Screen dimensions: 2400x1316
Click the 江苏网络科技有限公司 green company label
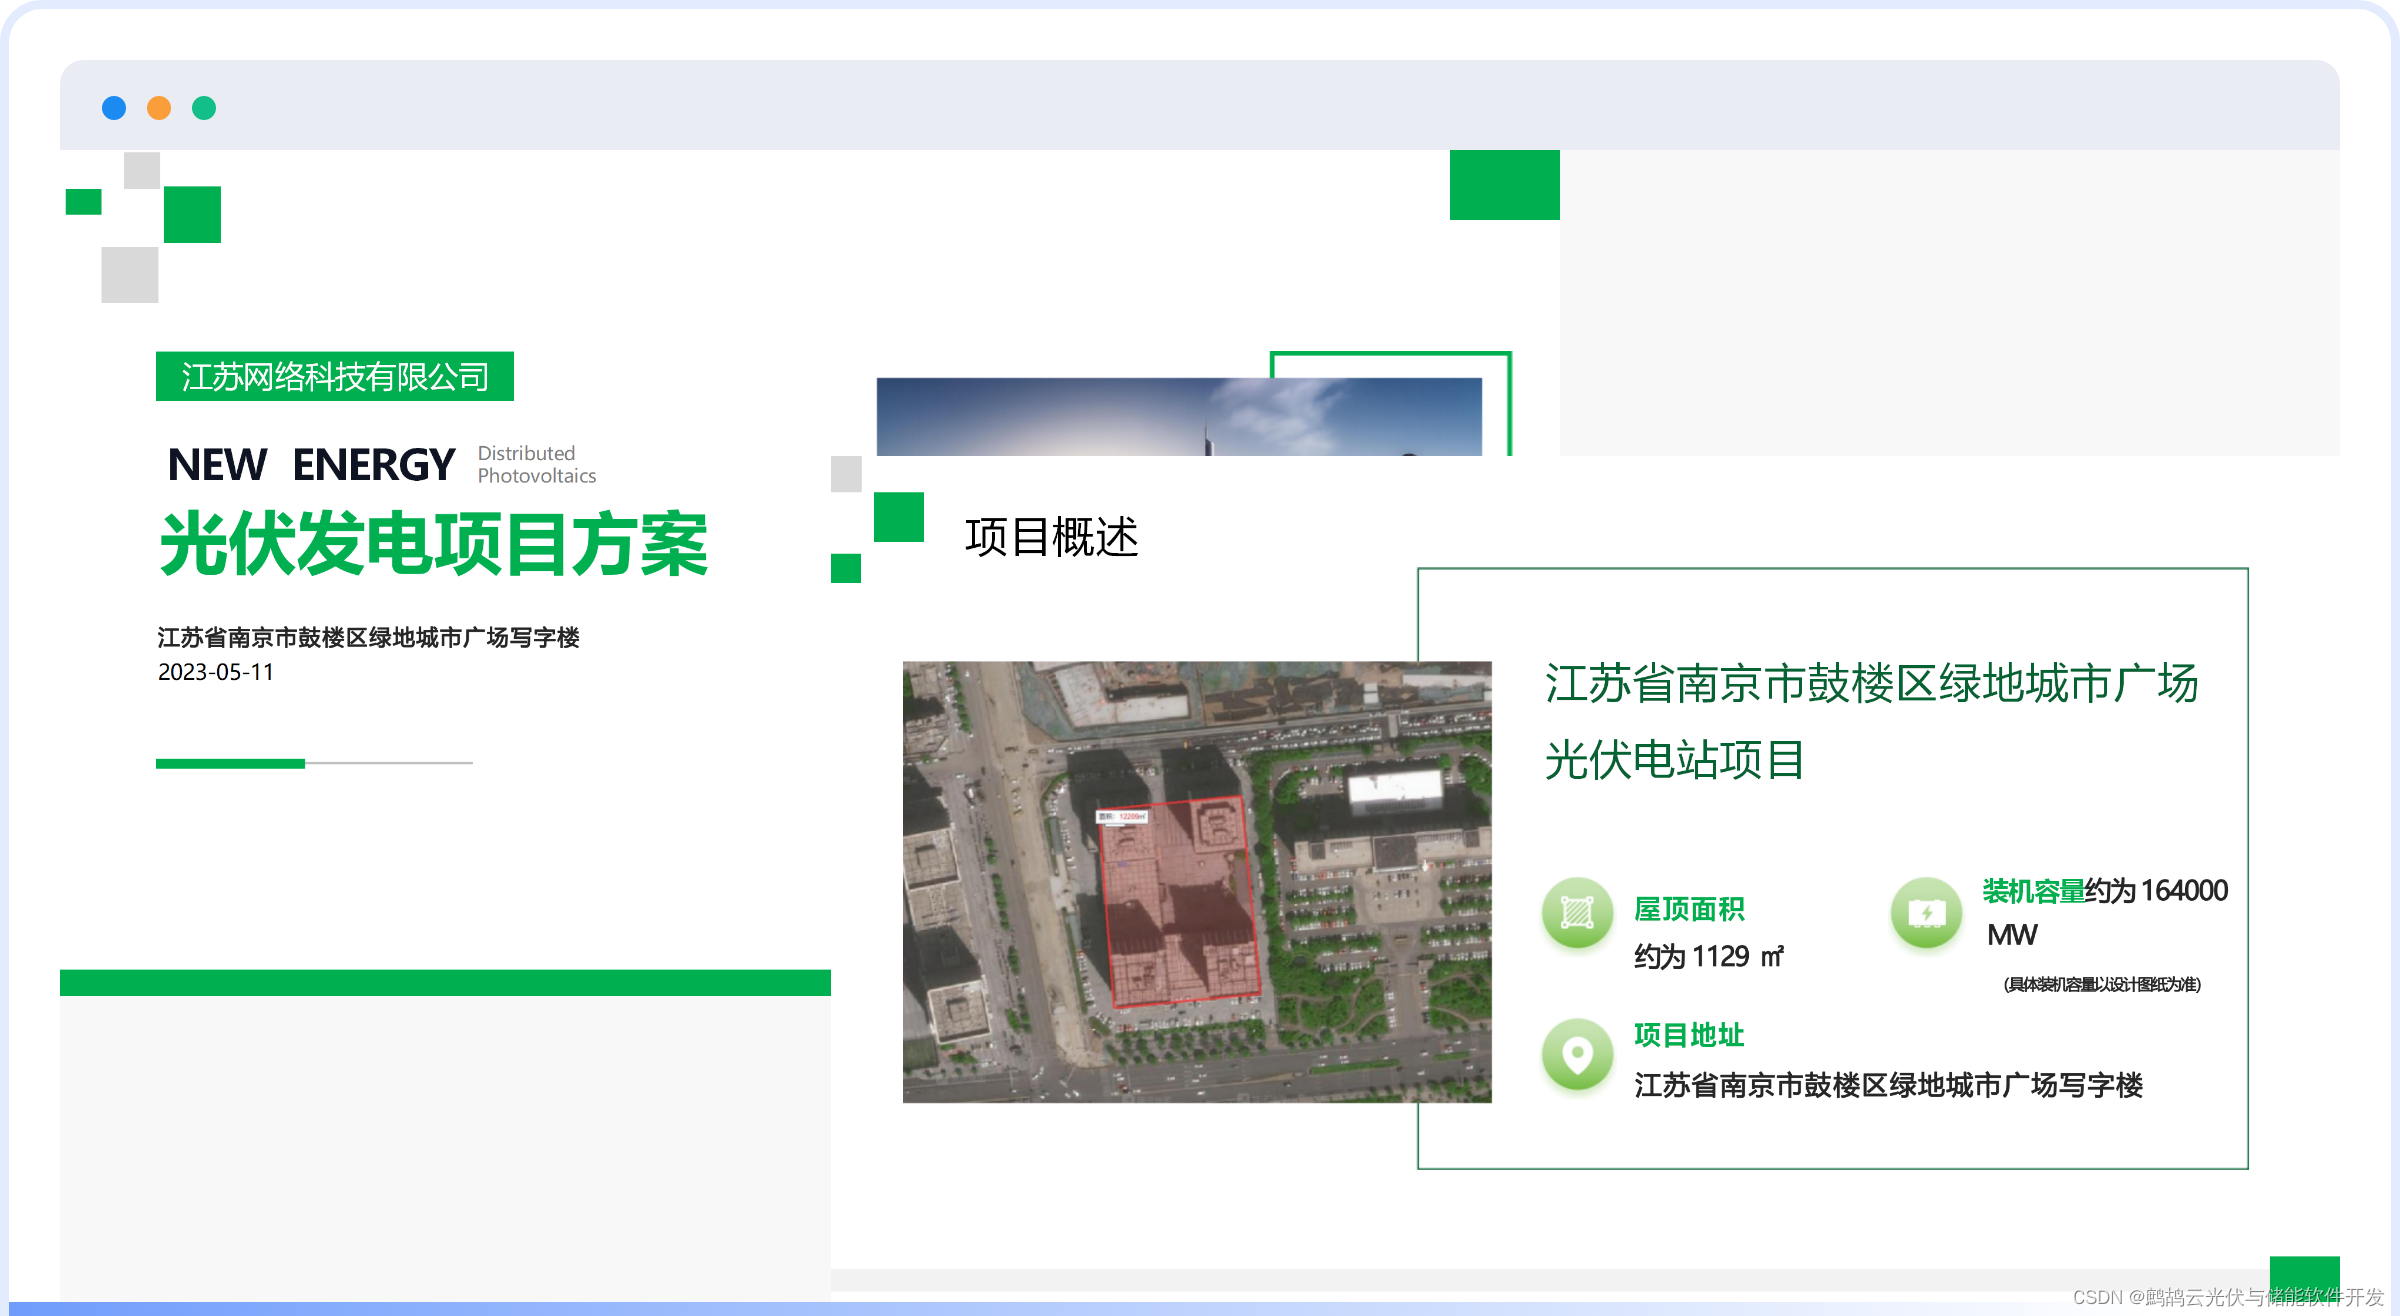[x=335, y=377]
